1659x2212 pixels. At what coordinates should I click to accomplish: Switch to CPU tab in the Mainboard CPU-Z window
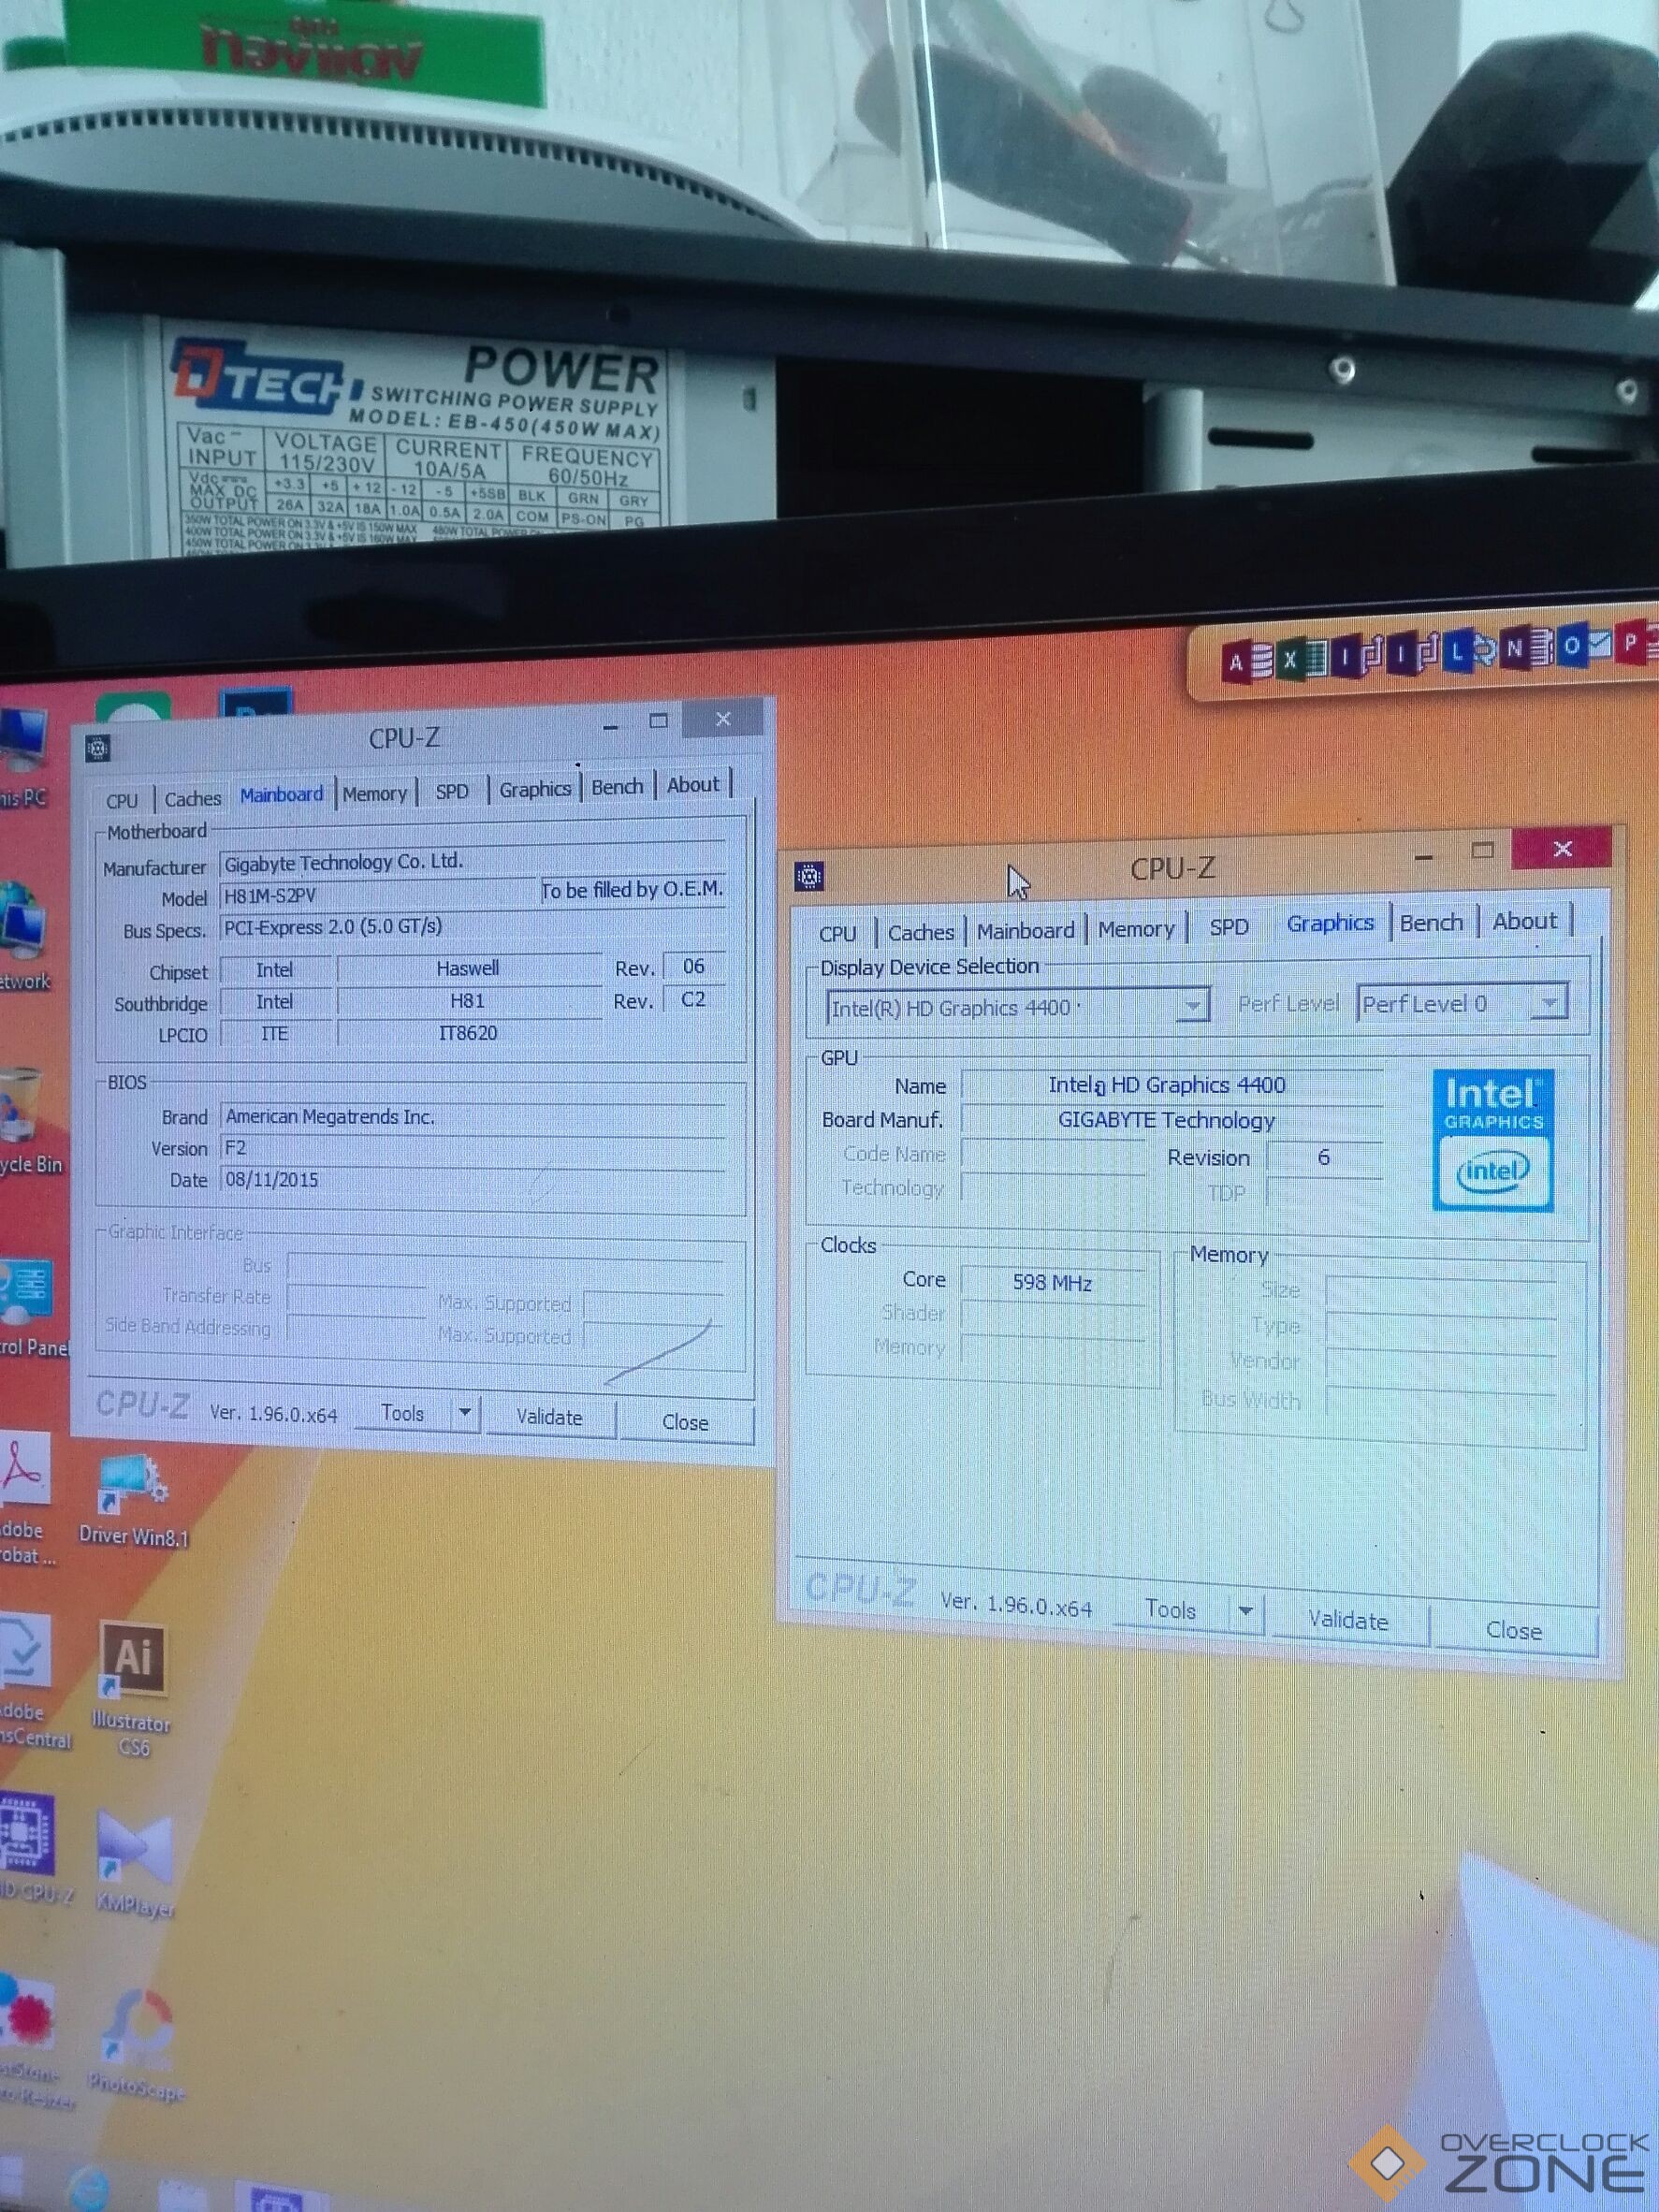(x=122, y=801)
